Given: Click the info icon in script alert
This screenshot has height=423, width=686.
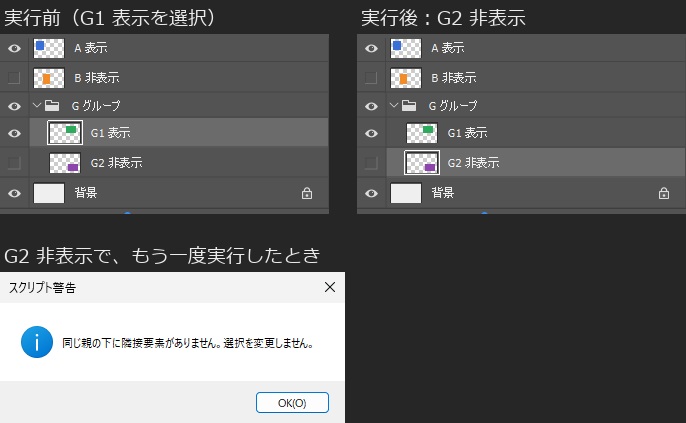Looking at the screenshot, I should tap(37, 342).
